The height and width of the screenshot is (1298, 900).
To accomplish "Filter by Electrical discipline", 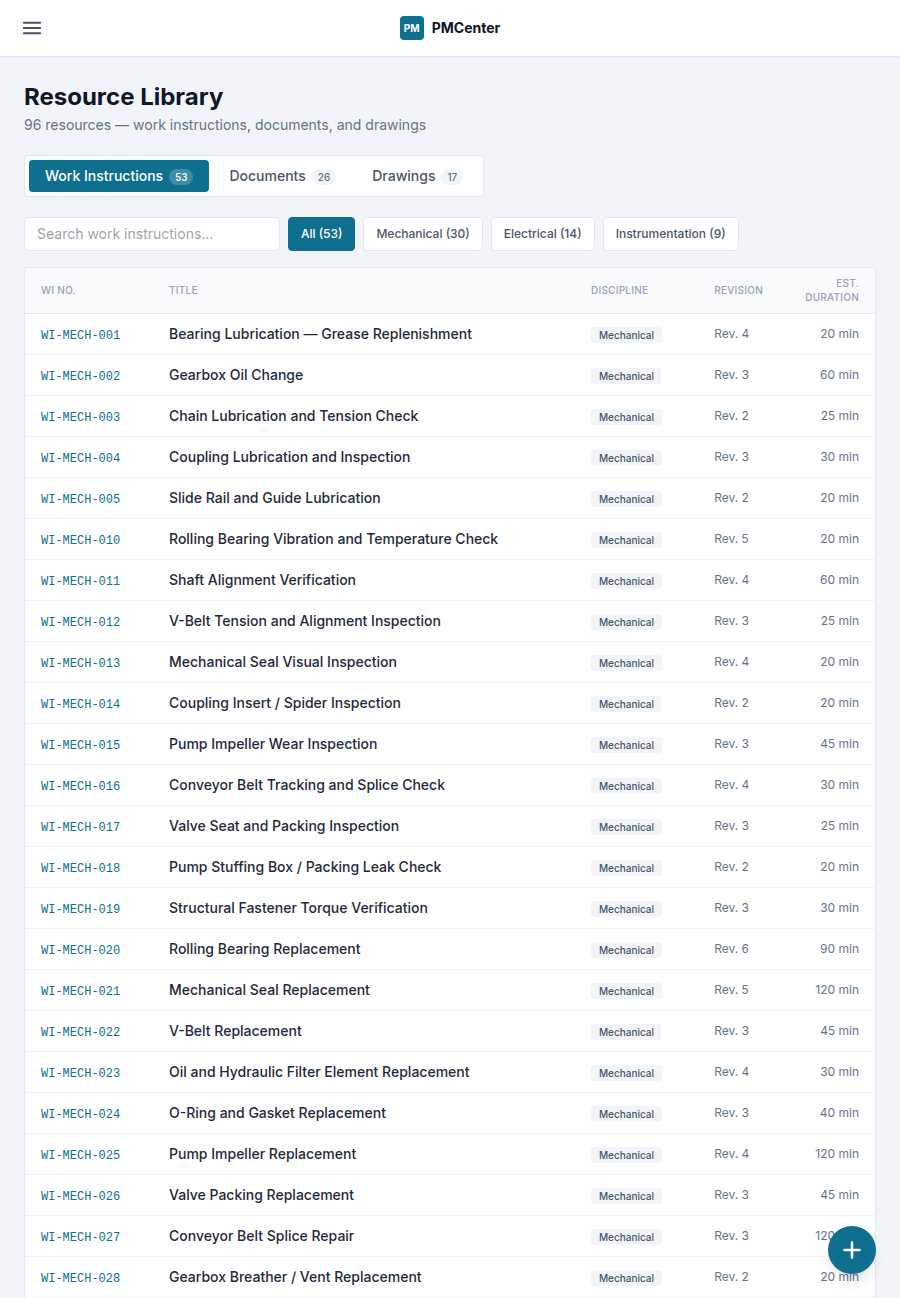I will coord(542,233).
